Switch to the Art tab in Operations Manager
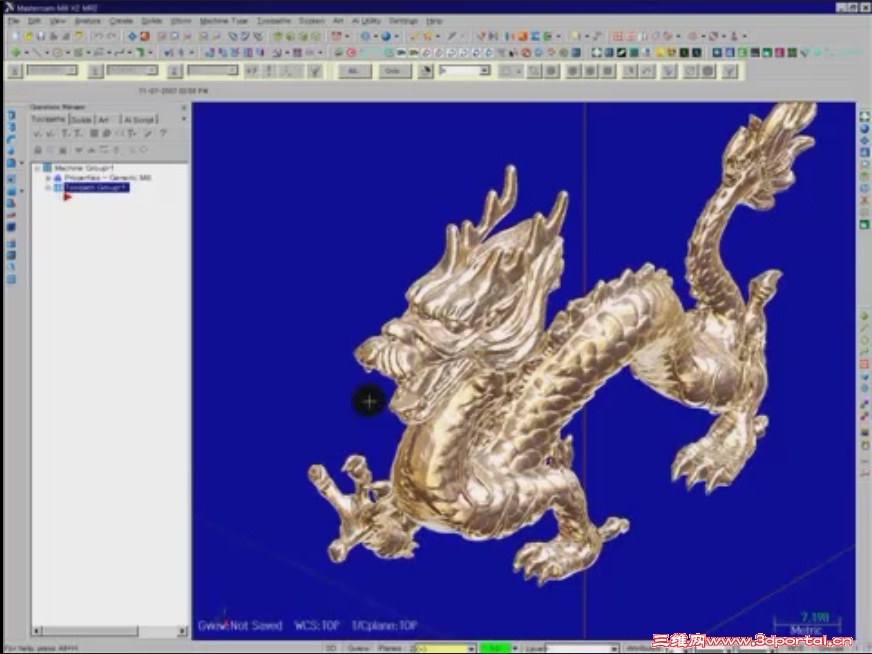Screen dimensions: 872x654 (x=104, y=120)
